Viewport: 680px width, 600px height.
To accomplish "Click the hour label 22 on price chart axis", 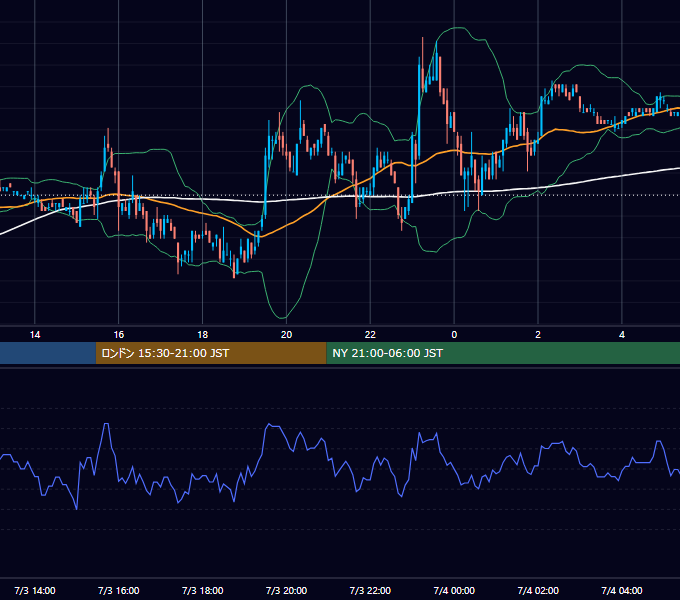I will tap(370, 335).
